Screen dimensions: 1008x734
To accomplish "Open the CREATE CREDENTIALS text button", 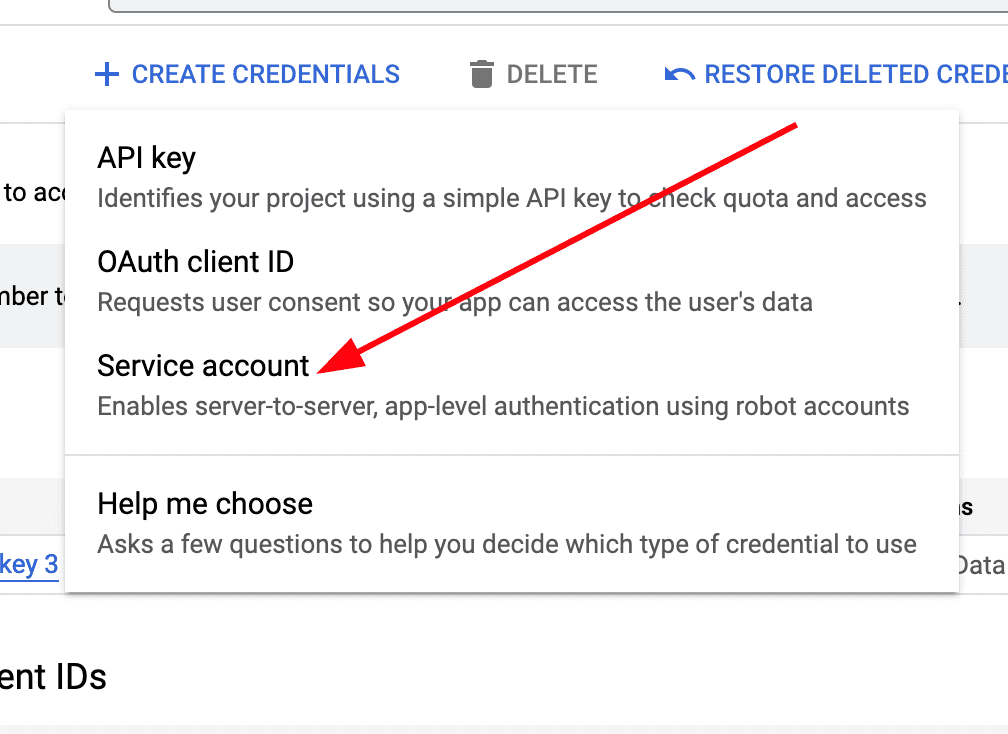I will (266, 75).
